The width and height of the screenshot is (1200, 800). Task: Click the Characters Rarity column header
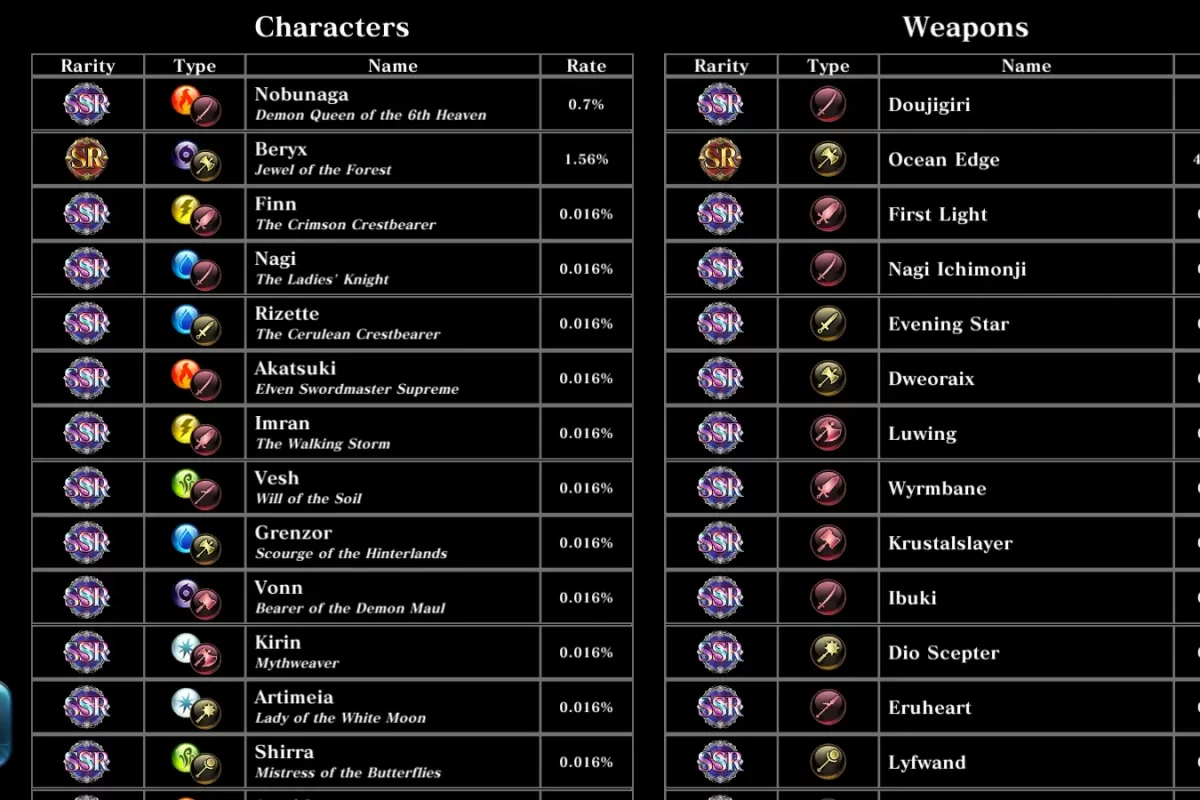[88, 66]
